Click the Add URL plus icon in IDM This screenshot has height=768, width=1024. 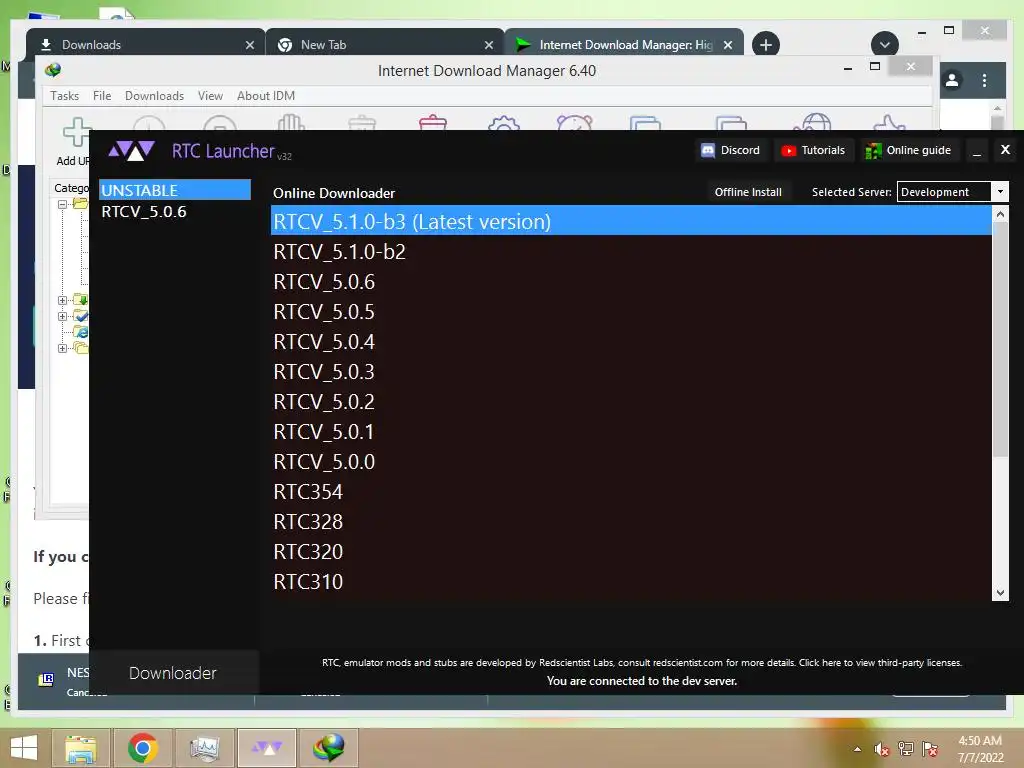(76, 132)
